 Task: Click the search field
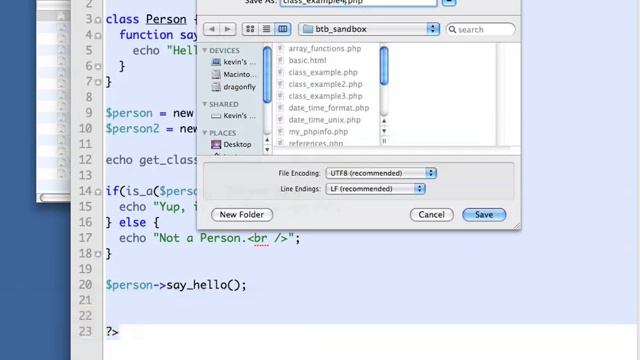[480, 29]
